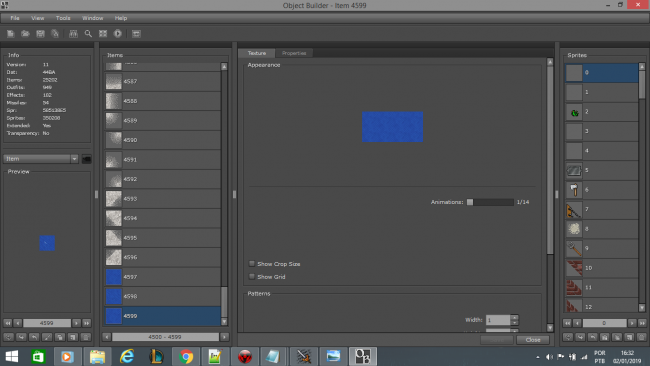Click the items range field 4500 - 4599
650x366 pixels.
[x=165, y=337]
